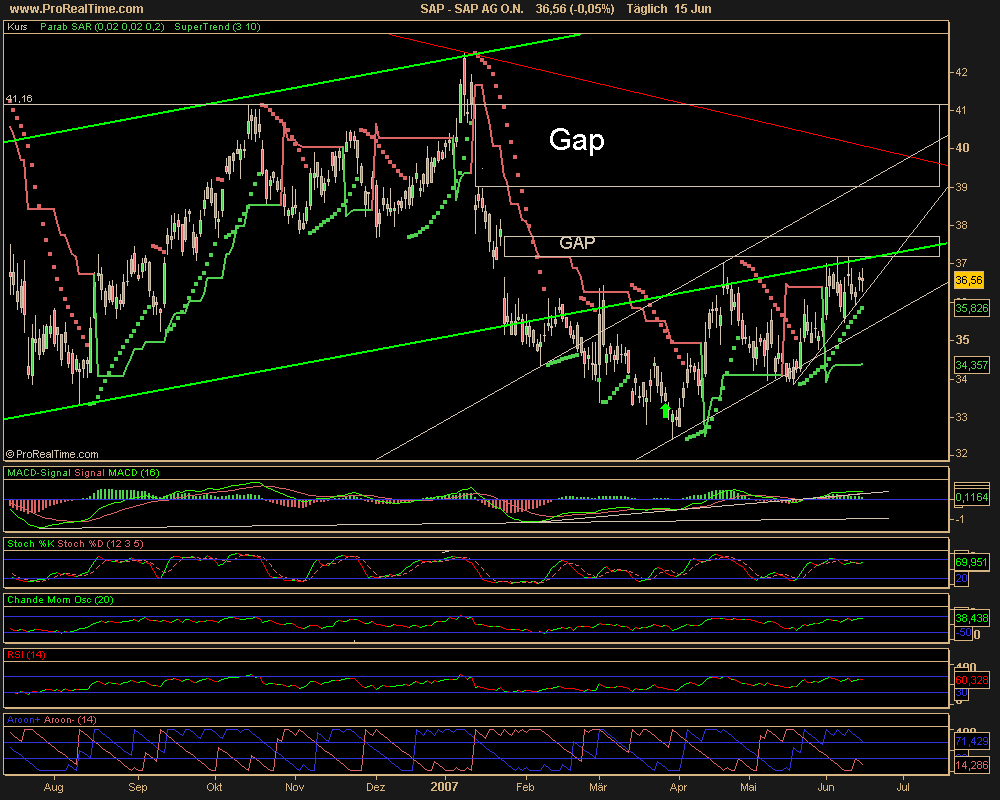This screenshot has height=800, width=1000.
Task: Click the Jun label on time axis
Action: (x=826, y=787)
